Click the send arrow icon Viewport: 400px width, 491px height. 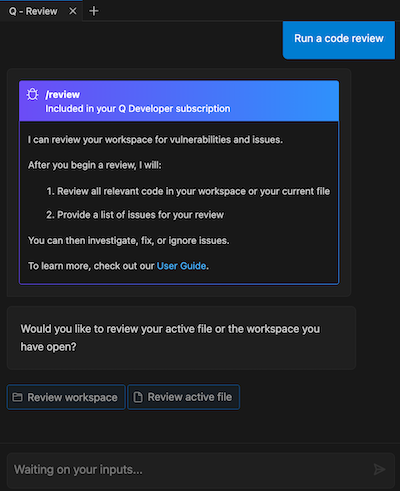pyautogui.click(x=379, y=470)
